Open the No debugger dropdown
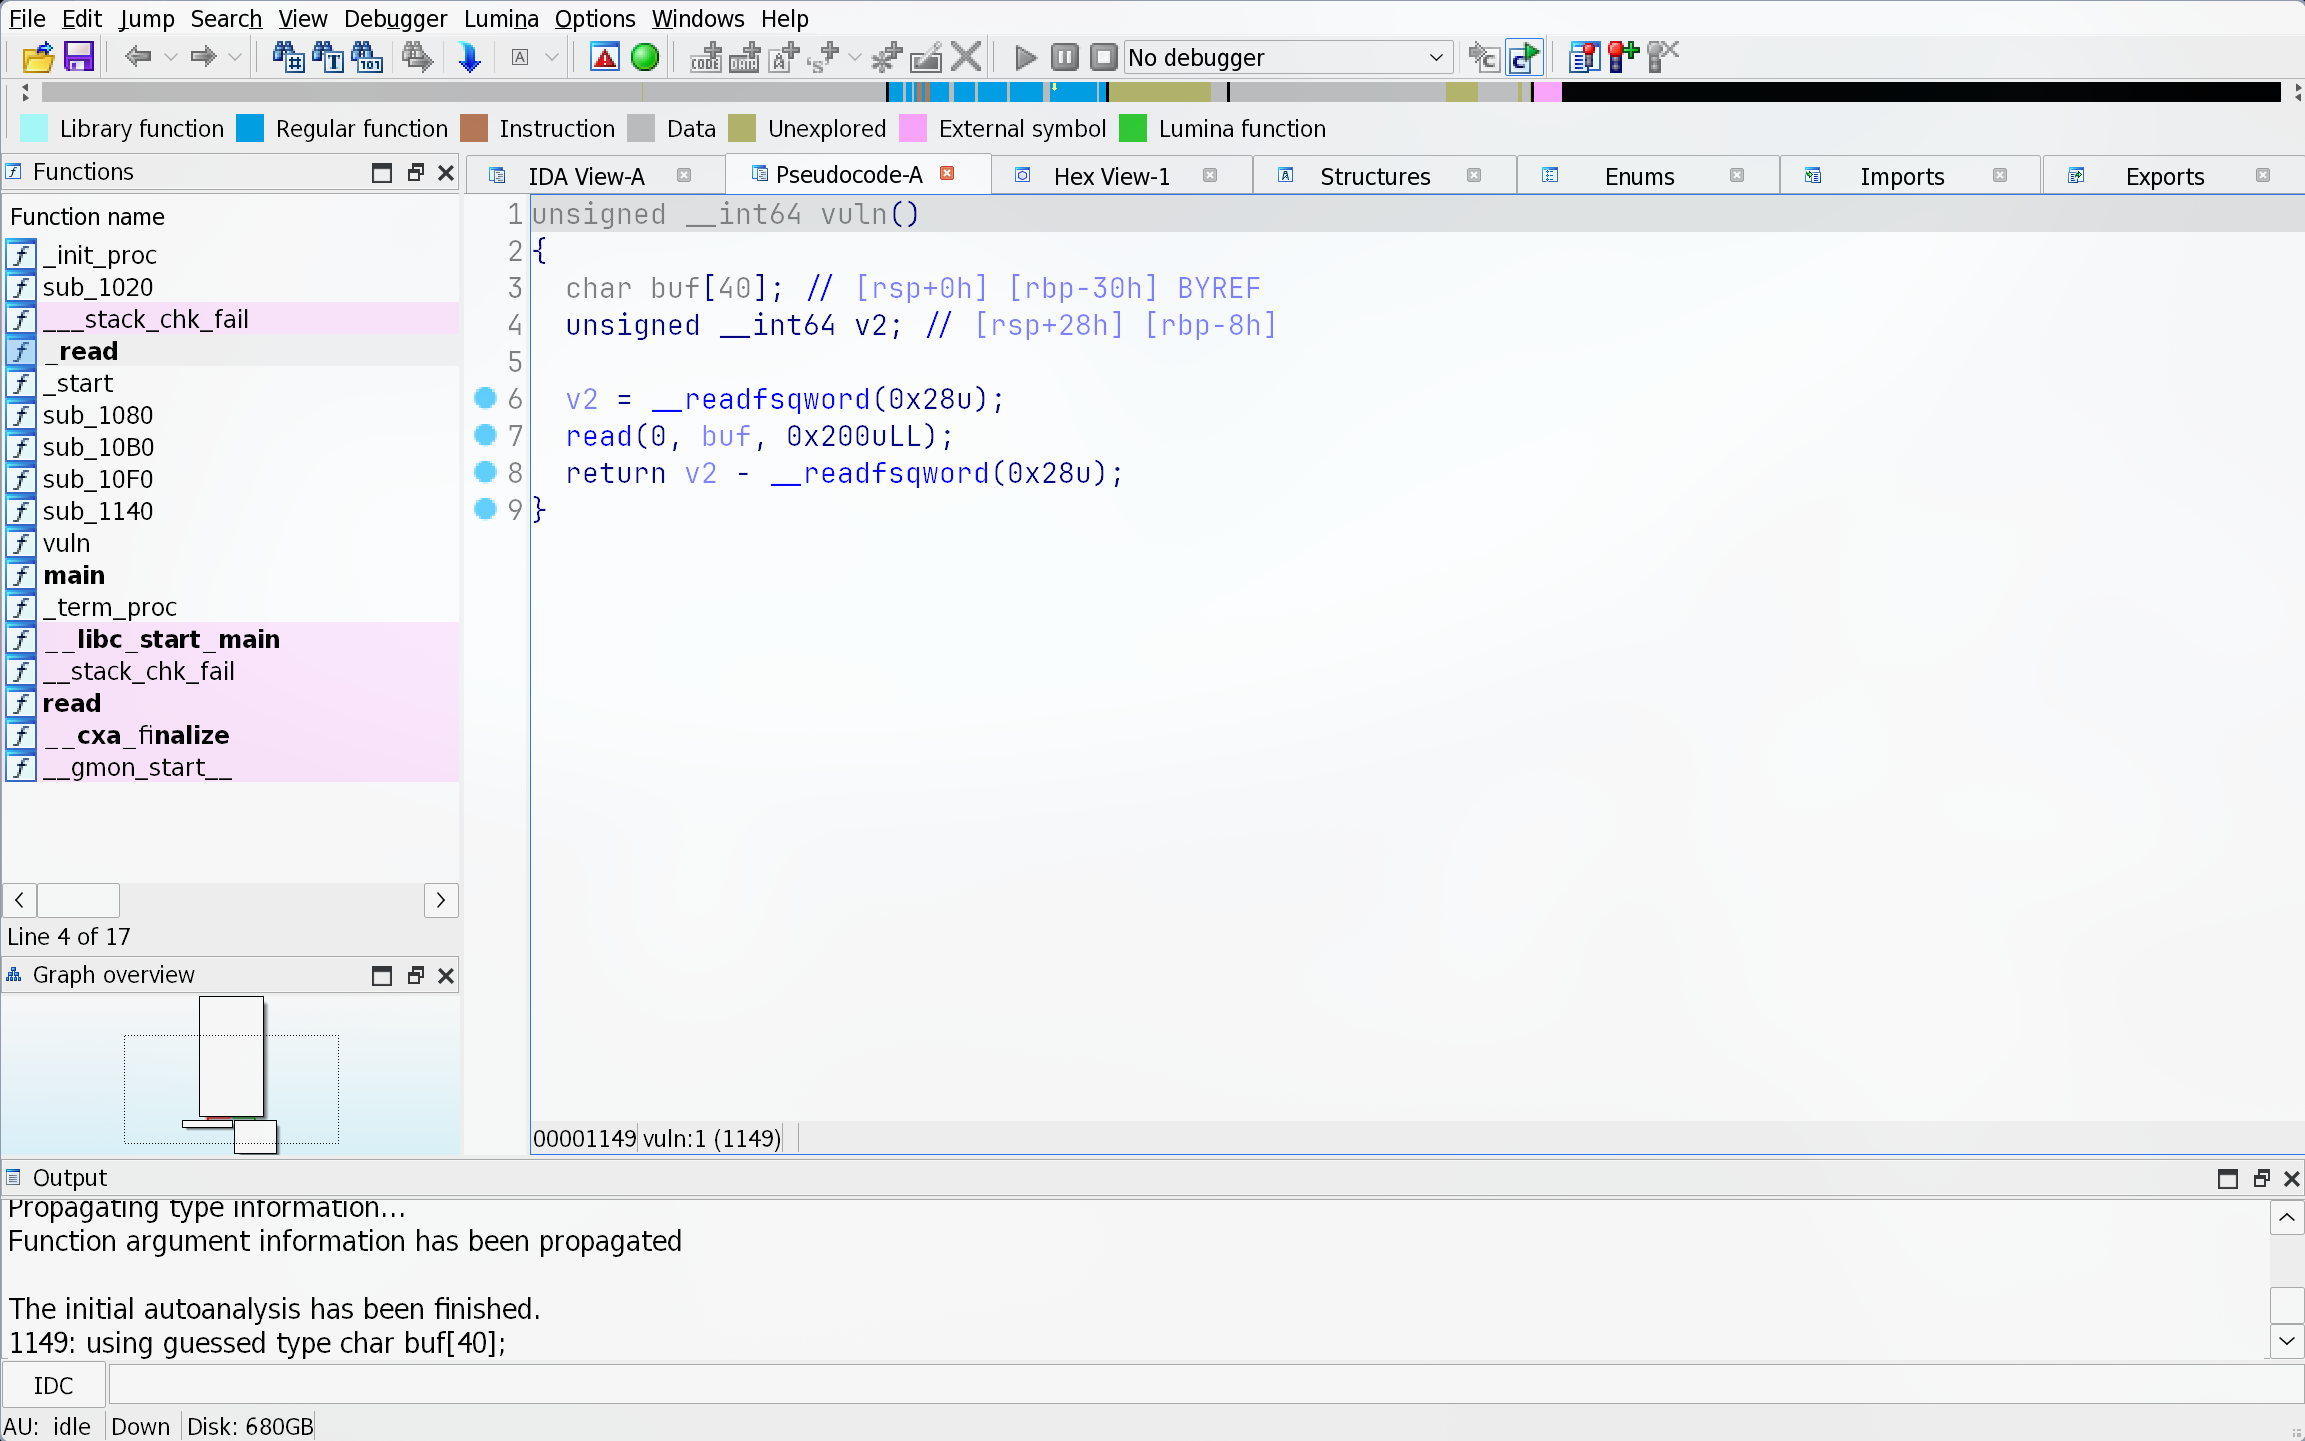2305x1441 pixels. (x=1287, y=57)
